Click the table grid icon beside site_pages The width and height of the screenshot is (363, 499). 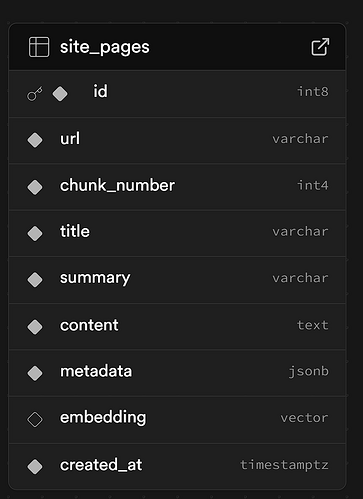click(39, 47)
